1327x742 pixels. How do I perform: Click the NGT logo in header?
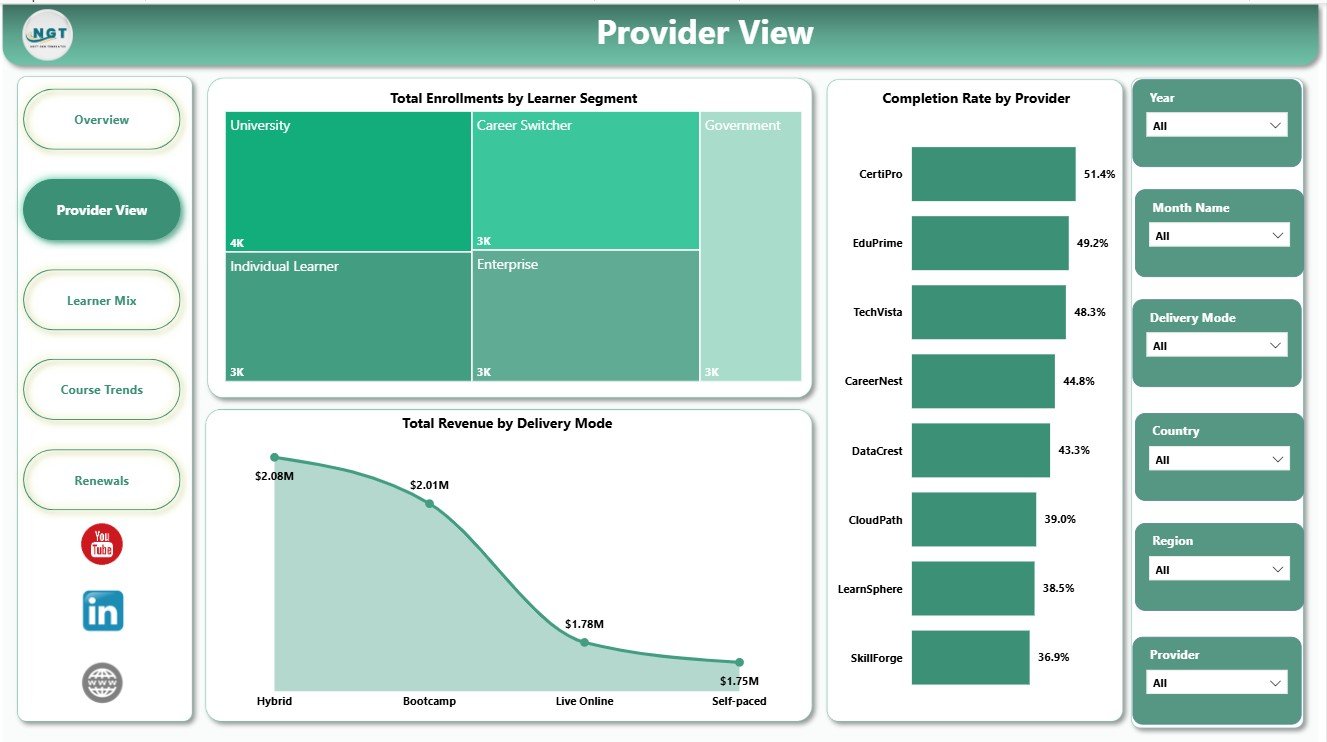[x=48, y=34]
